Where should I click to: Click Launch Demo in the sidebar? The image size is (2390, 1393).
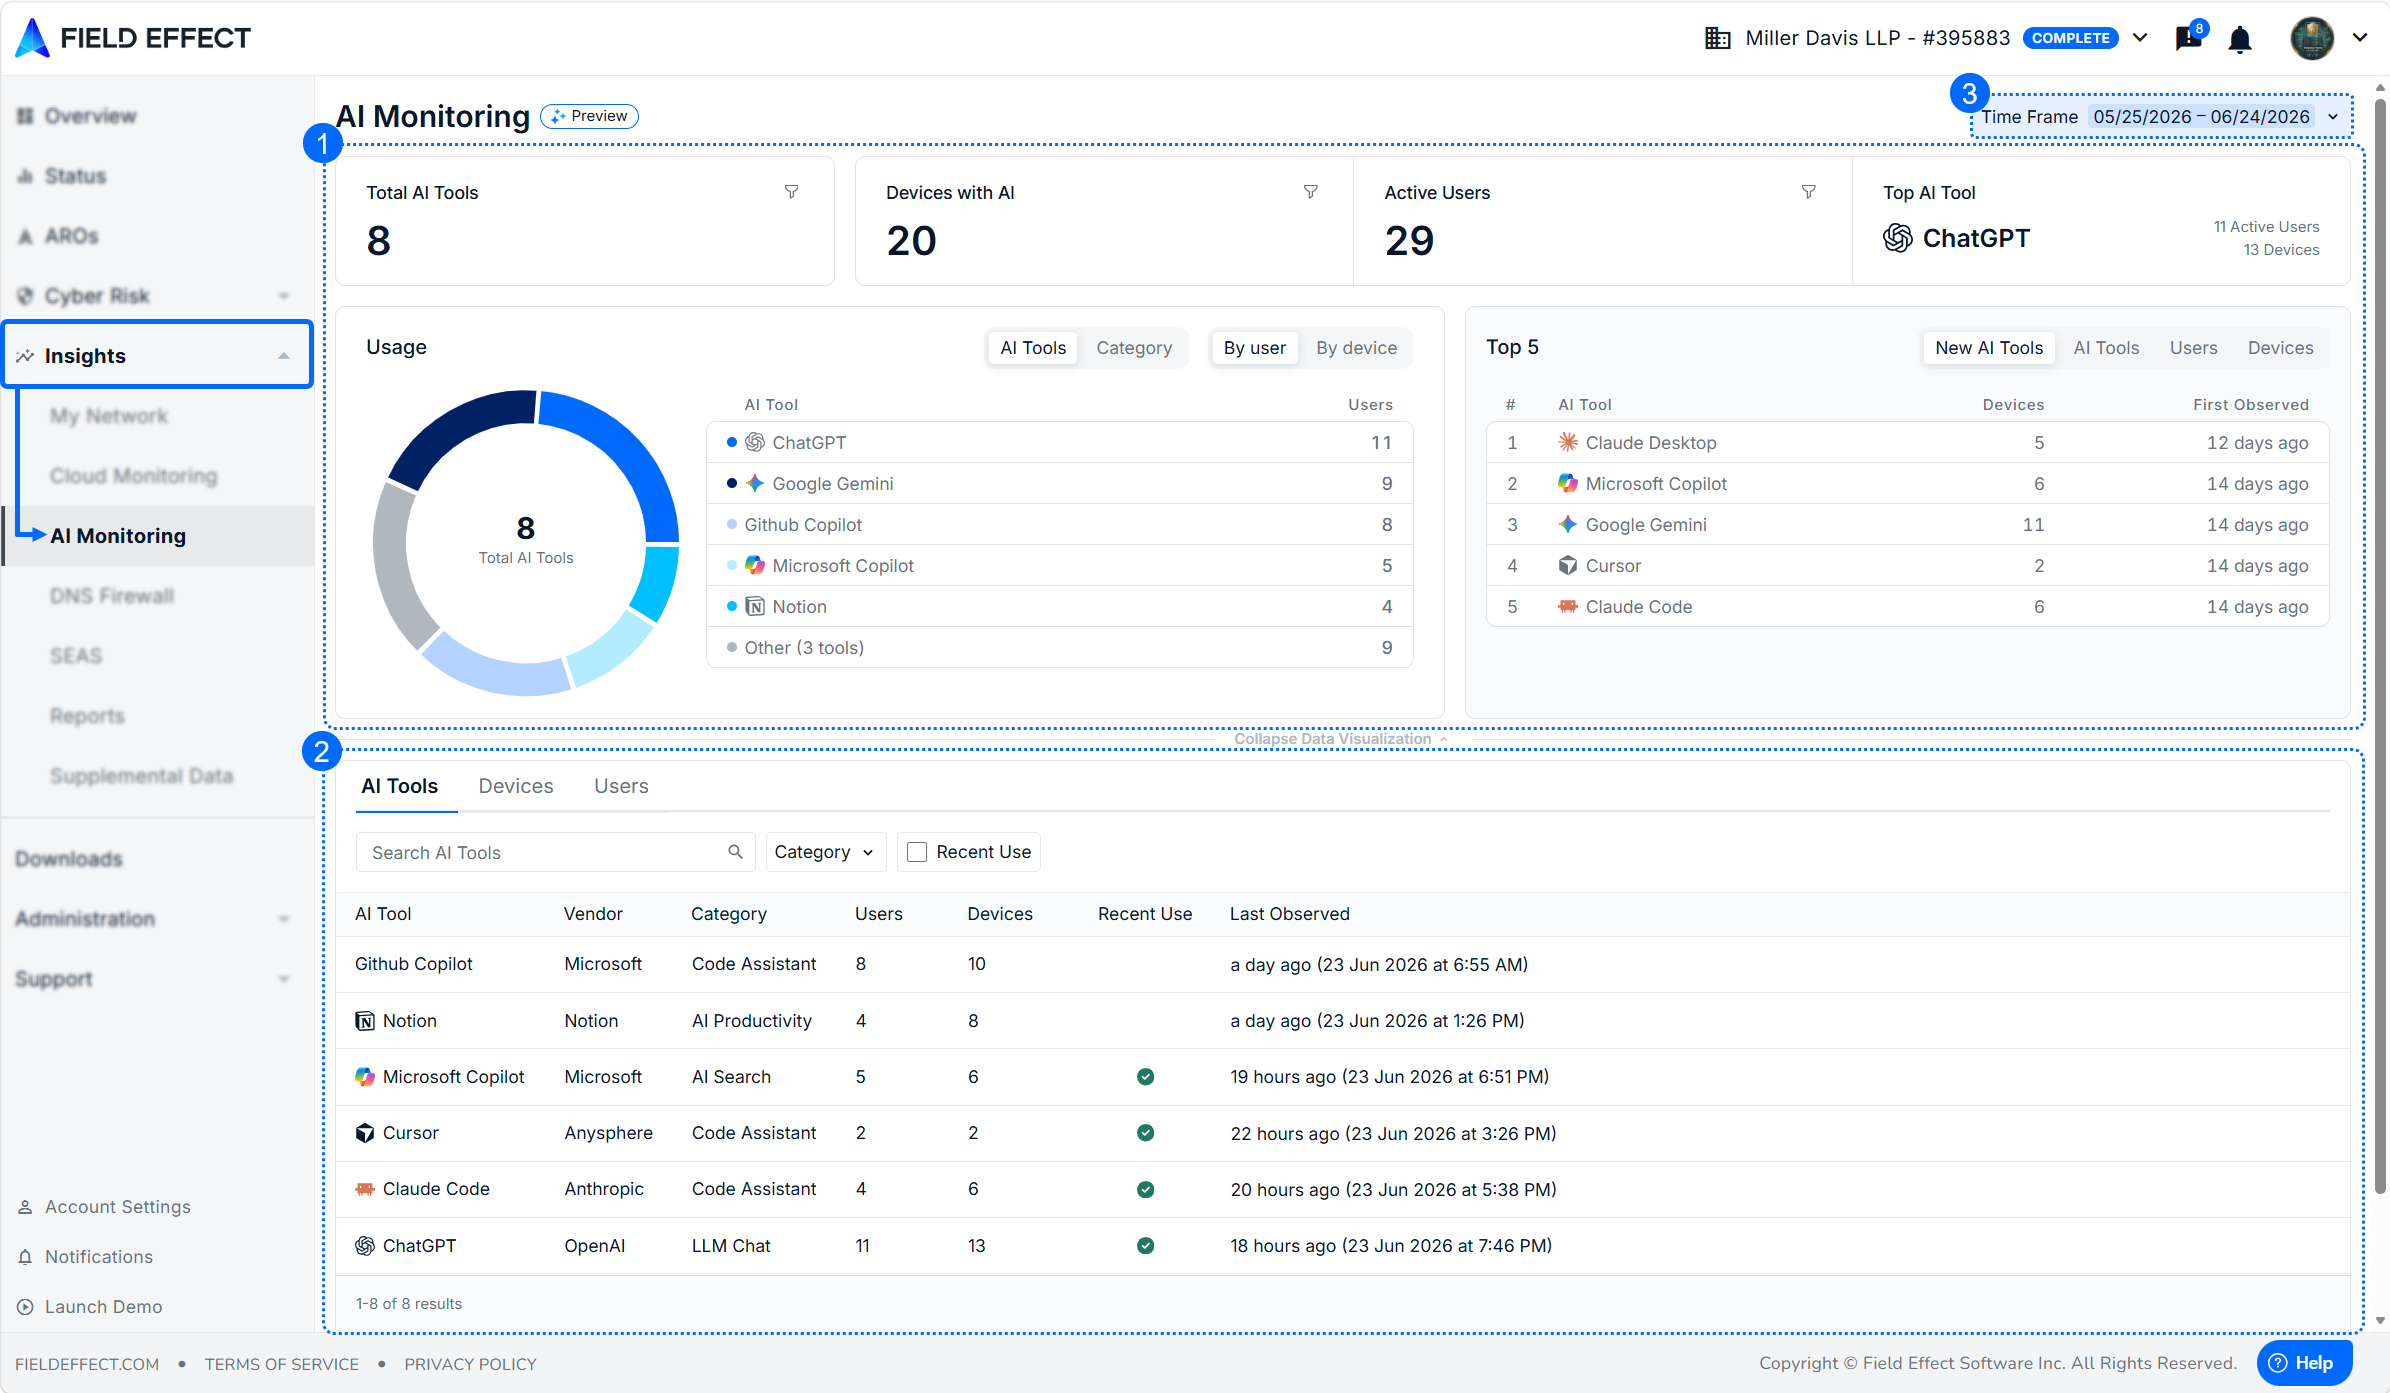103,1307
